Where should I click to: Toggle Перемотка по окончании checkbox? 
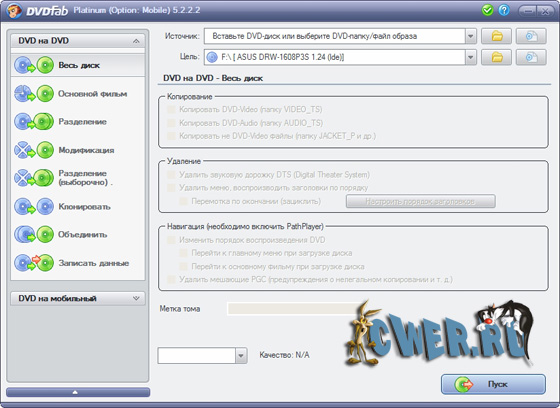184,201
